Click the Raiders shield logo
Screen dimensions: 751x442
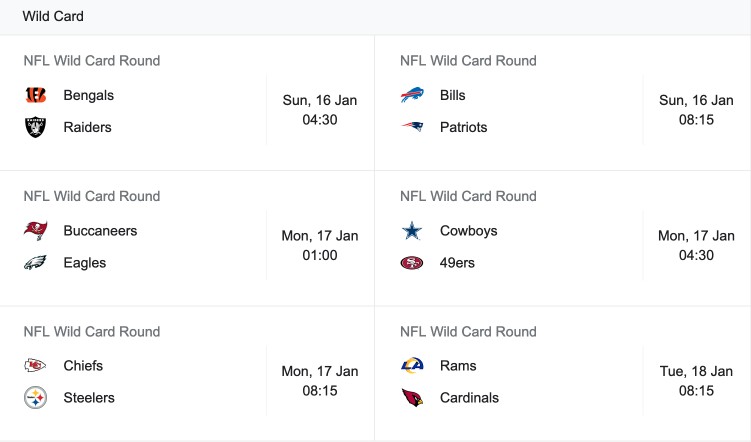click(35, 127)
